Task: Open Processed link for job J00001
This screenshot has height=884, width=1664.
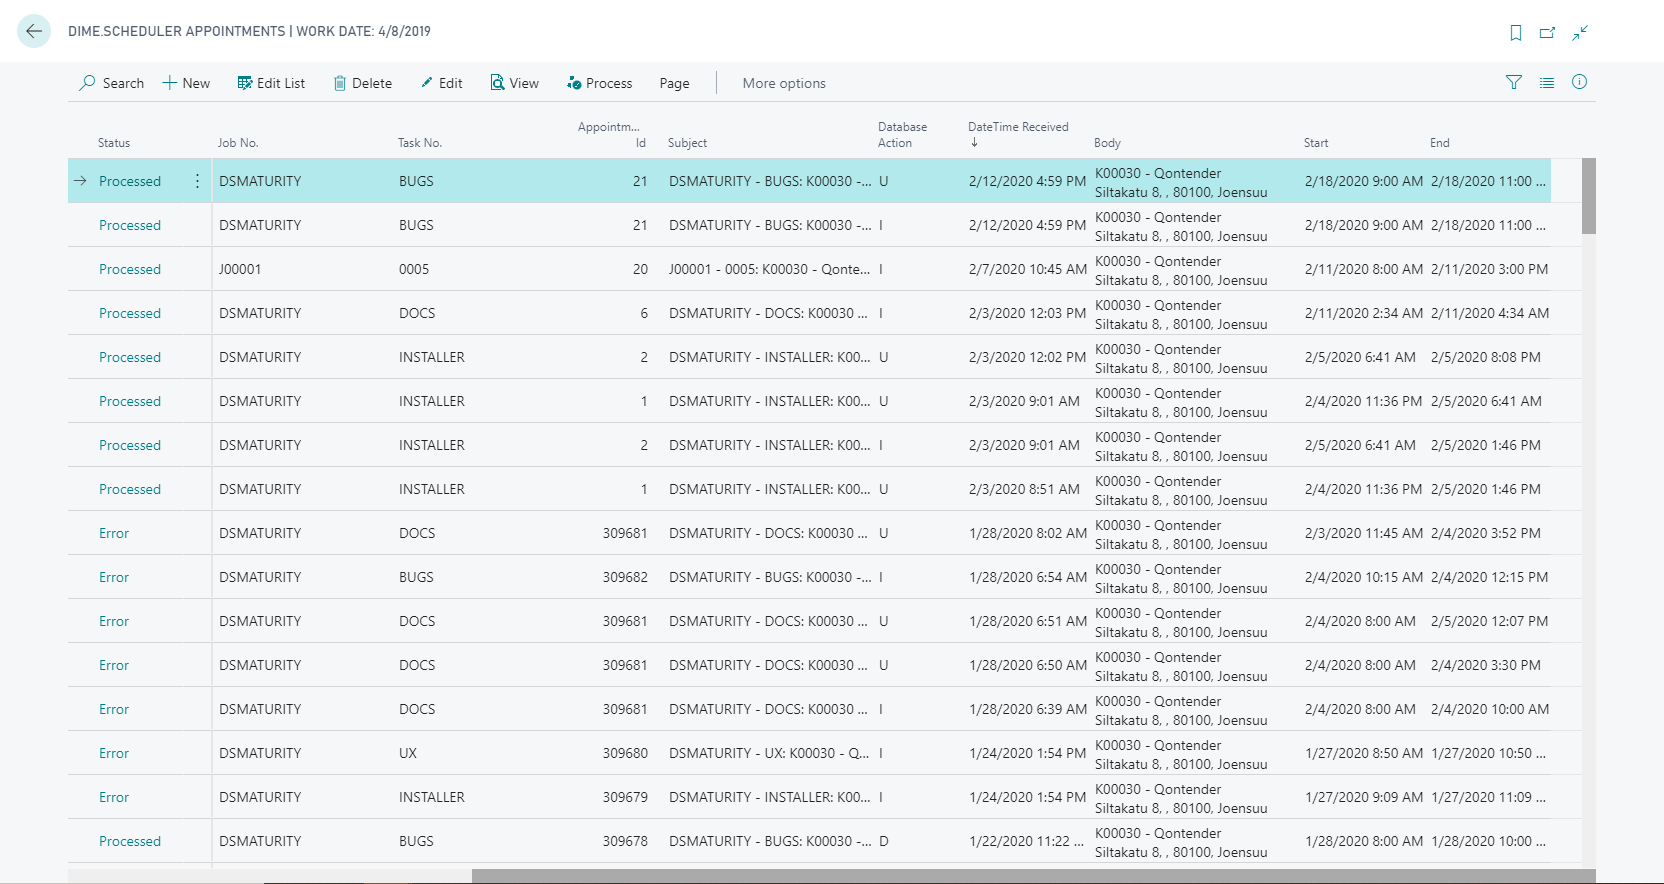Action: [x=130, y=269]
